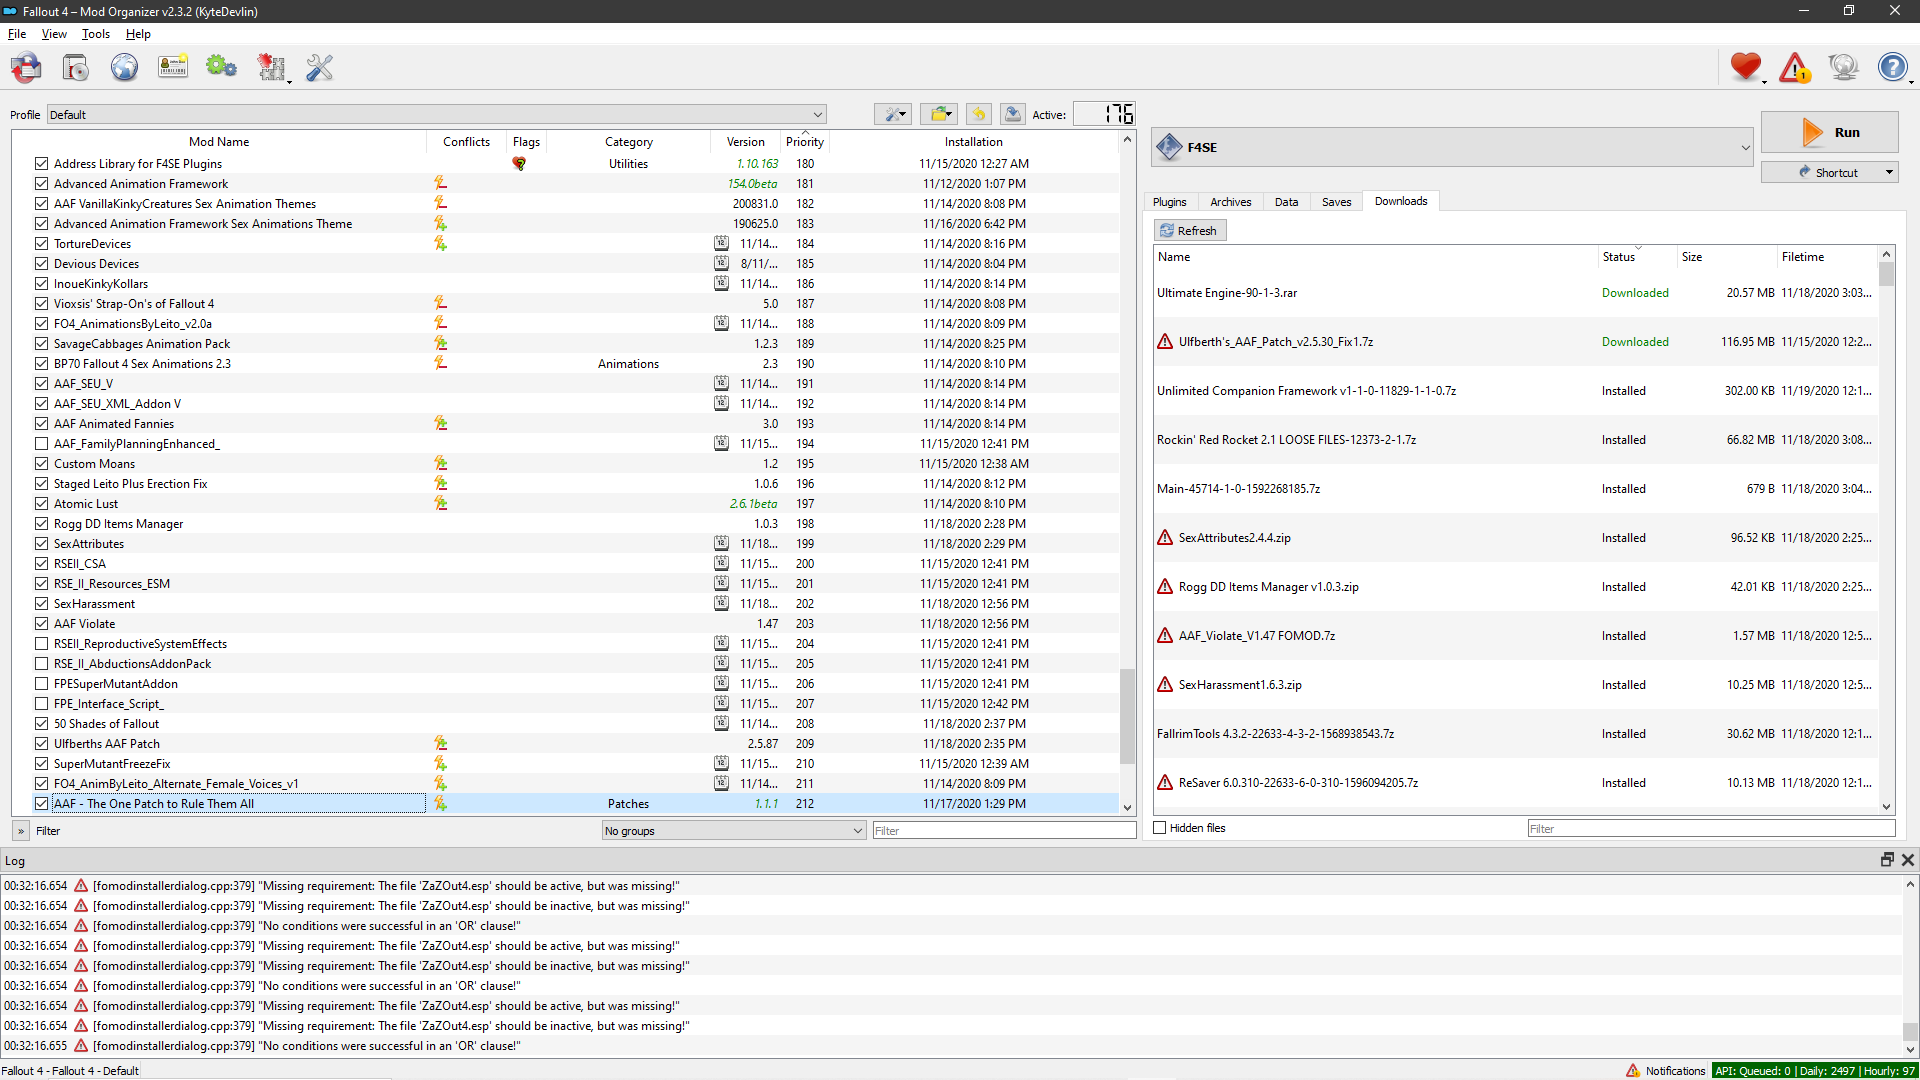Open the Executables gears icon
The image size is (1920, 1080).
click(x=221, y=68)
